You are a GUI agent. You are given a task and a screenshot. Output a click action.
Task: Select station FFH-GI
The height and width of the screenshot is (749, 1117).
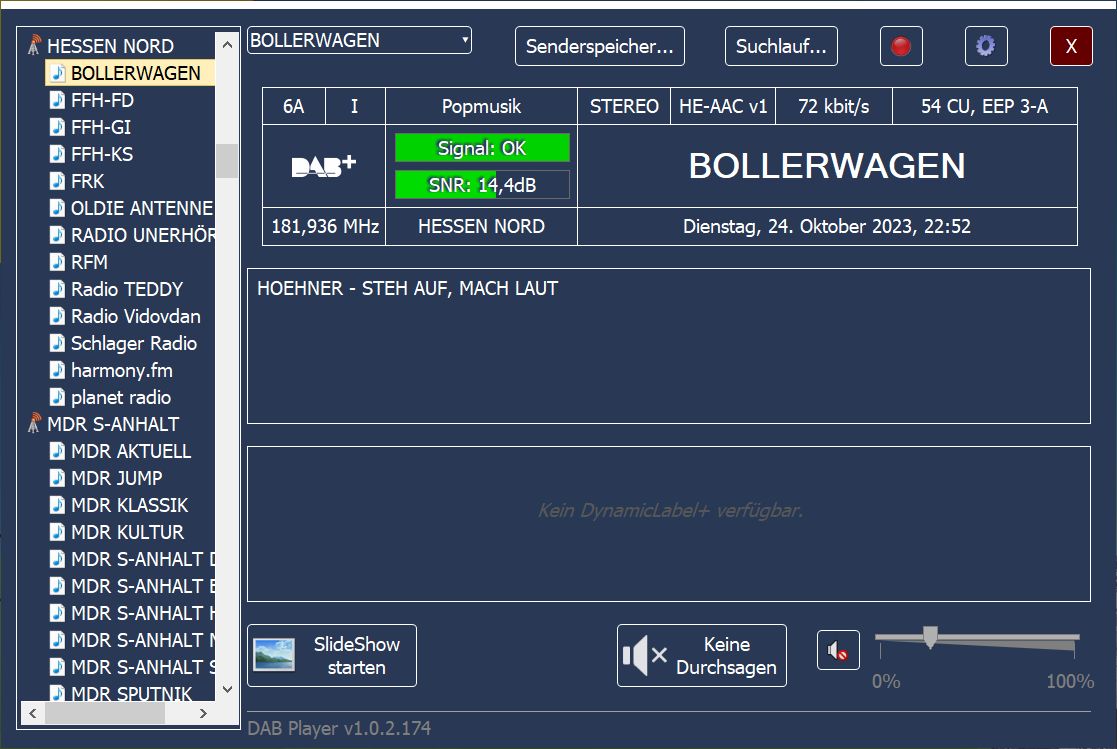(101, 127)
